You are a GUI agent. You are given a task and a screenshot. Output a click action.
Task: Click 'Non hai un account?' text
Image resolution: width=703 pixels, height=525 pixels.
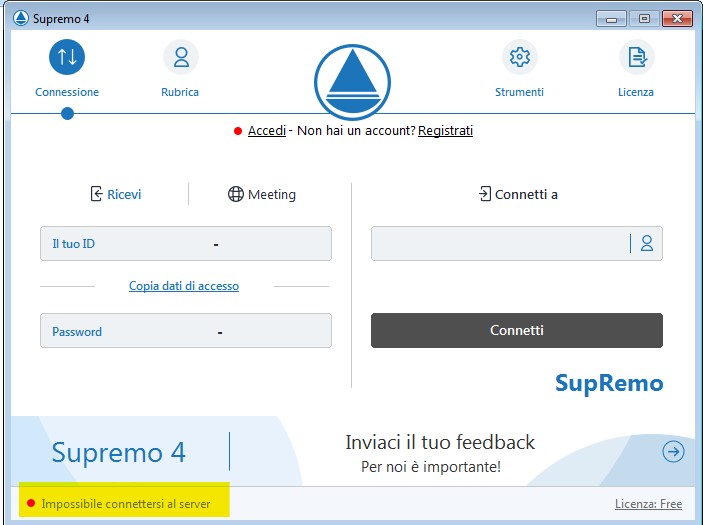[x=356, y=130]
